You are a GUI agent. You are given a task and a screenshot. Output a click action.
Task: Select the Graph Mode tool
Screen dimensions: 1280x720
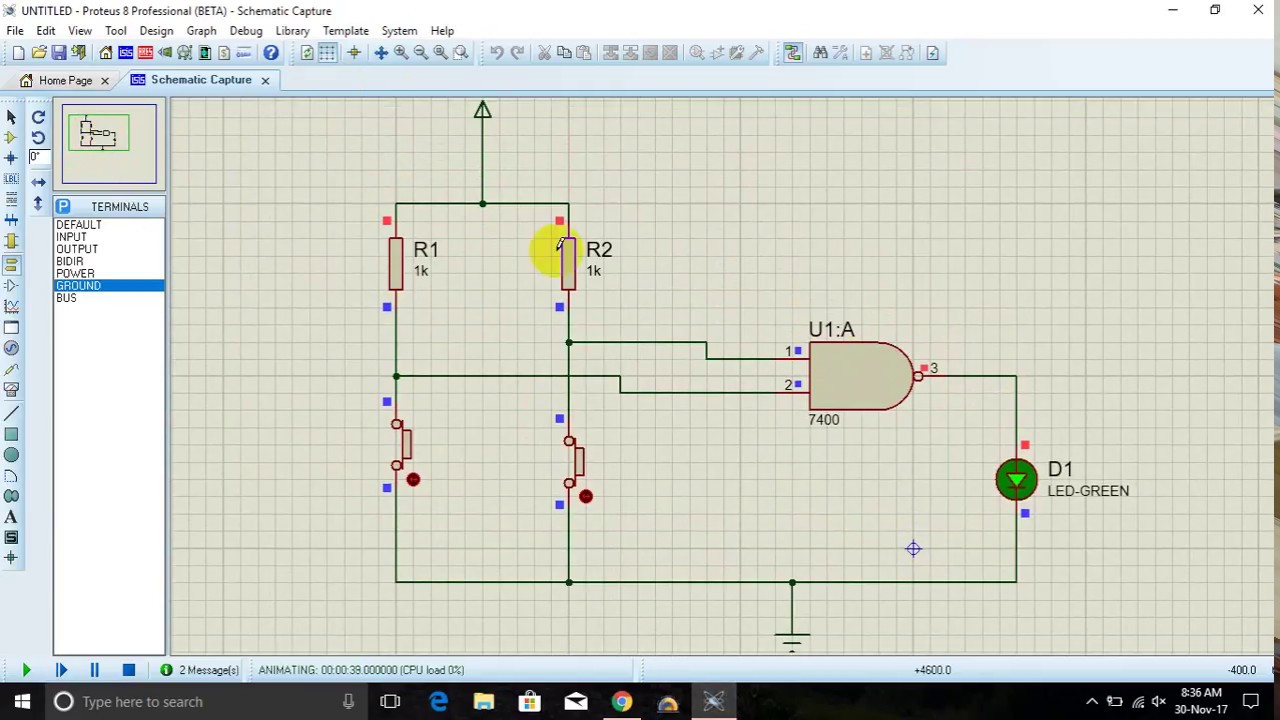pos(11,306)
